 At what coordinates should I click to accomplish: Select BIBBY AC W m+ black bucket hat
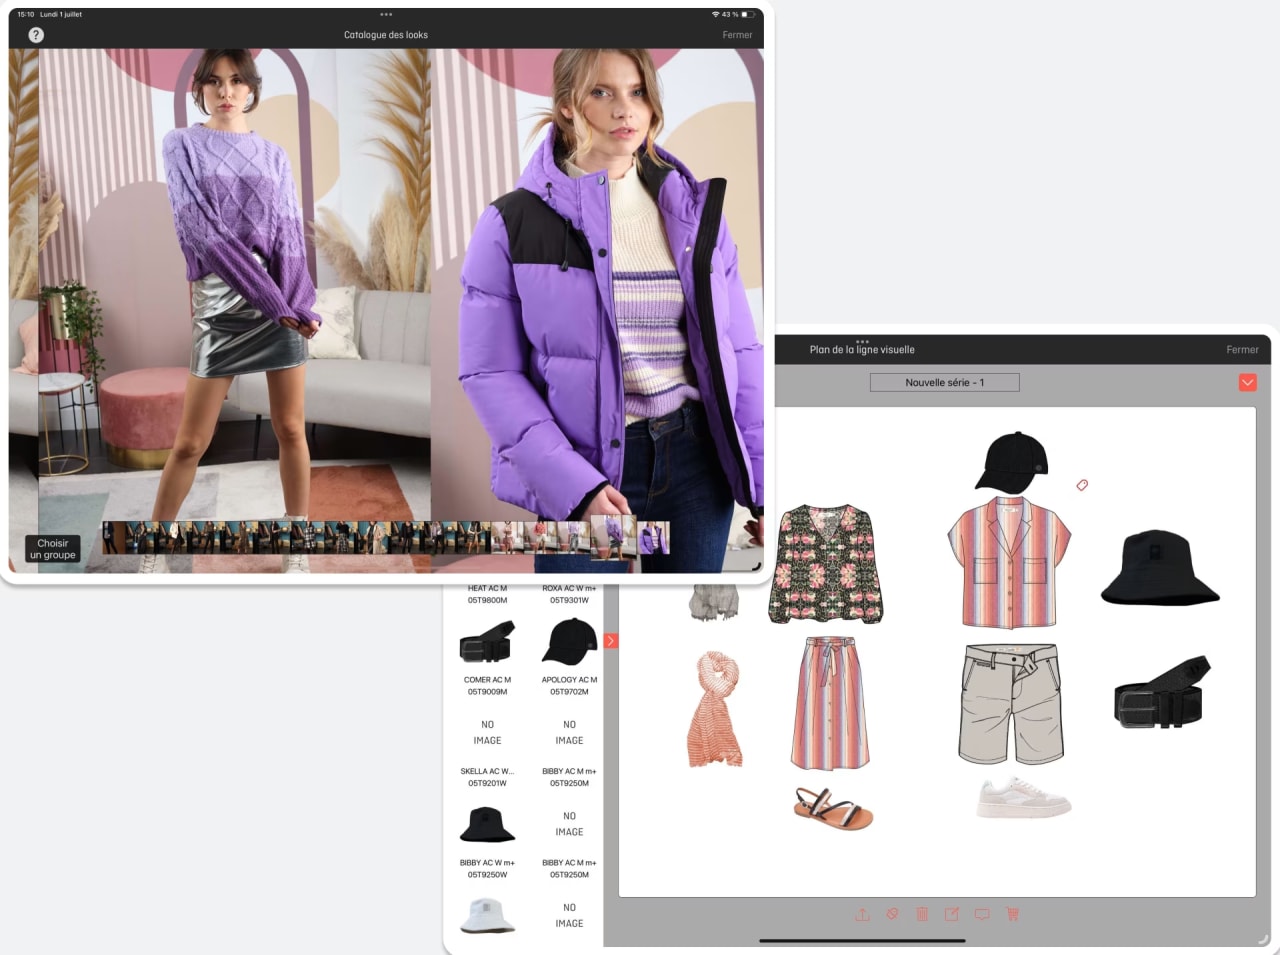click(x=487, y=826)
